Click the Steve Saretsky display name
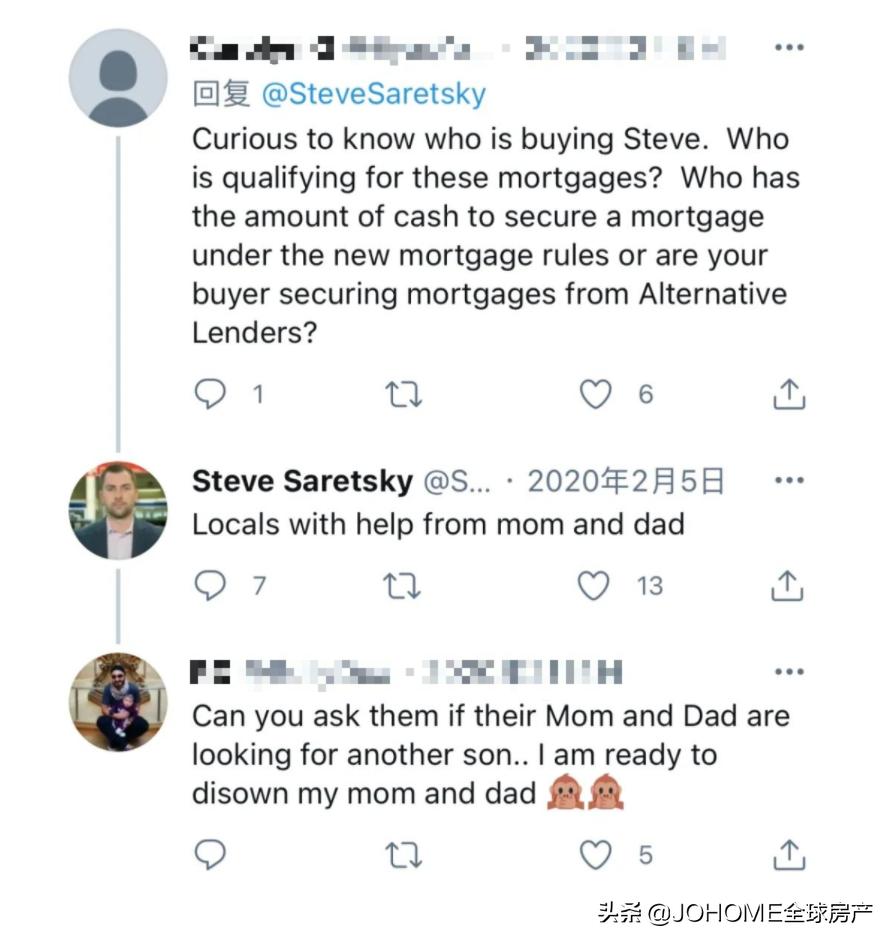Screen dimensions: 892x944 302,482
